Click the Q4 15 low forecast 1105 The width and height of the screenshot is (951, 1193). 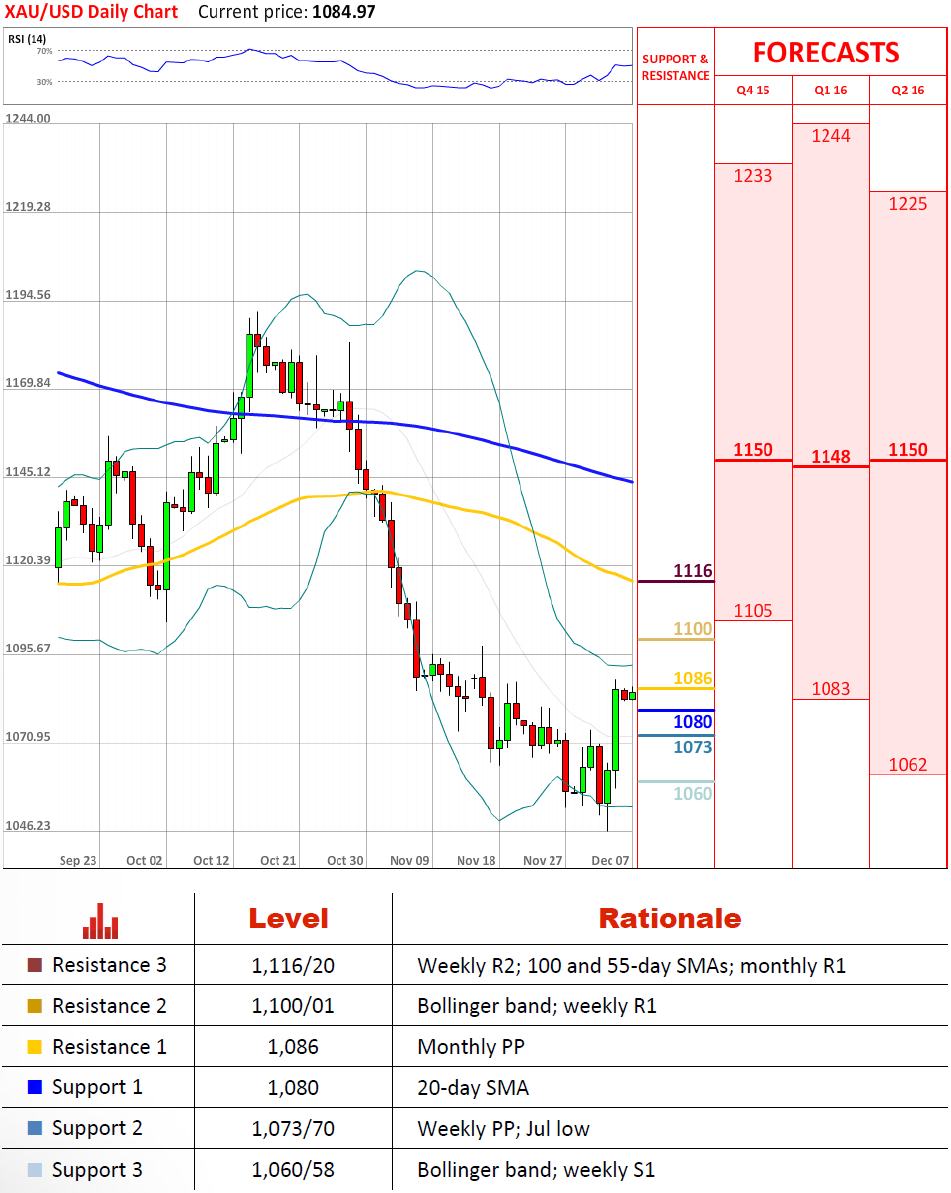[x=752, y=610]
